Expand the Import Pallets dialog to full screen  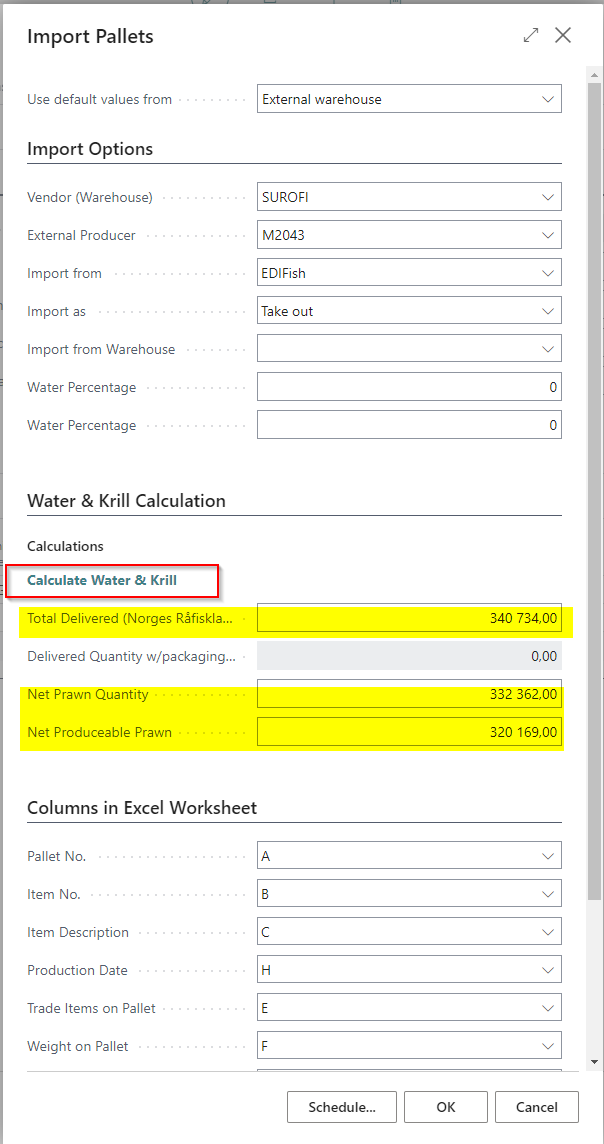click(x=531, y=36)
